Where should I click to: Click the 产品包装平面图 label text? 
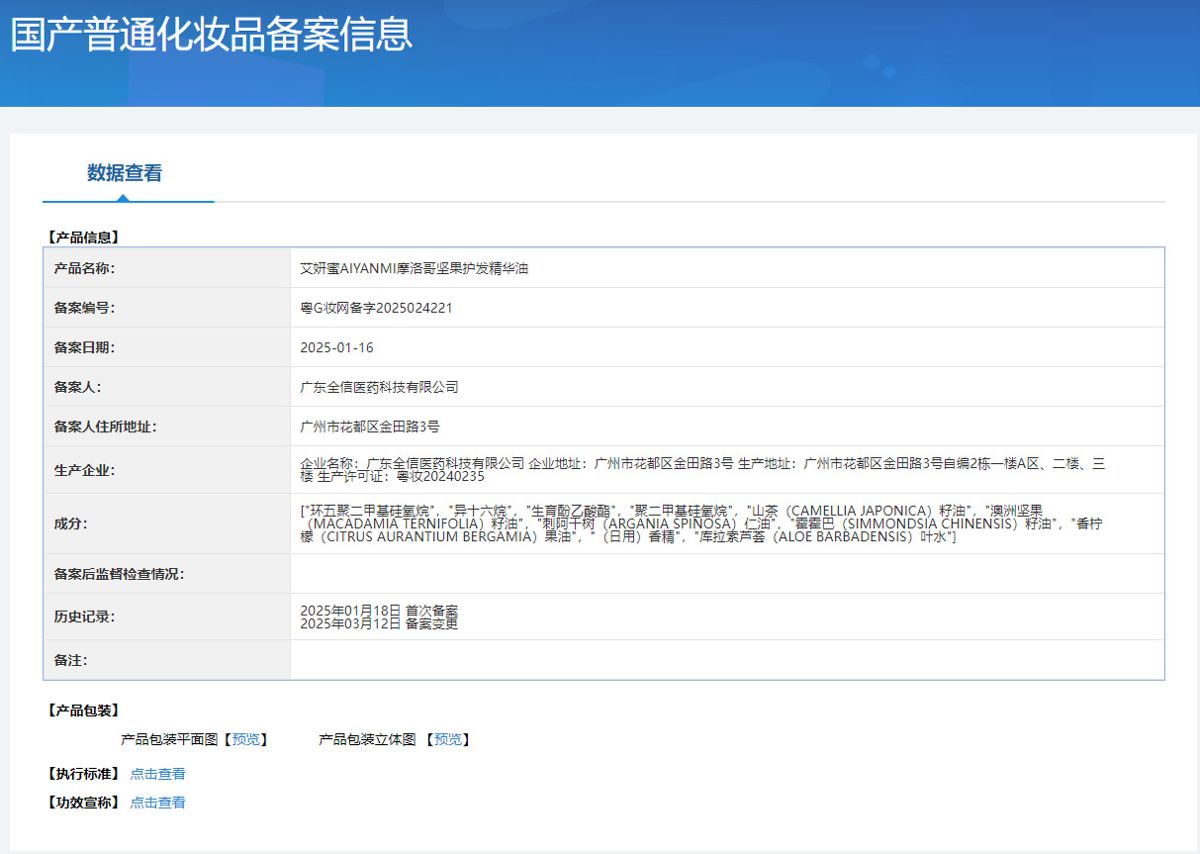pos(169,739)
